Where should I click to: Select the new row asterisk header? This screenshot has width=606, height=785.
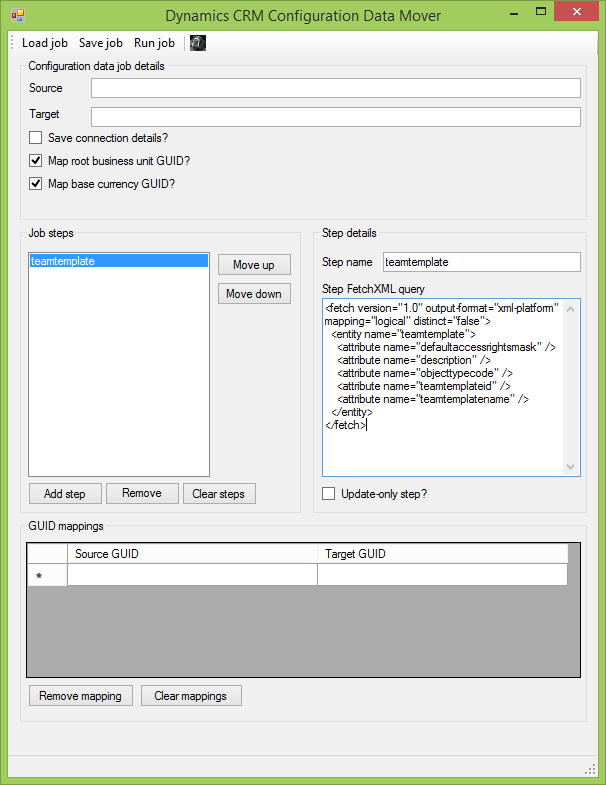pyautogui.click(x=47, y=575)
